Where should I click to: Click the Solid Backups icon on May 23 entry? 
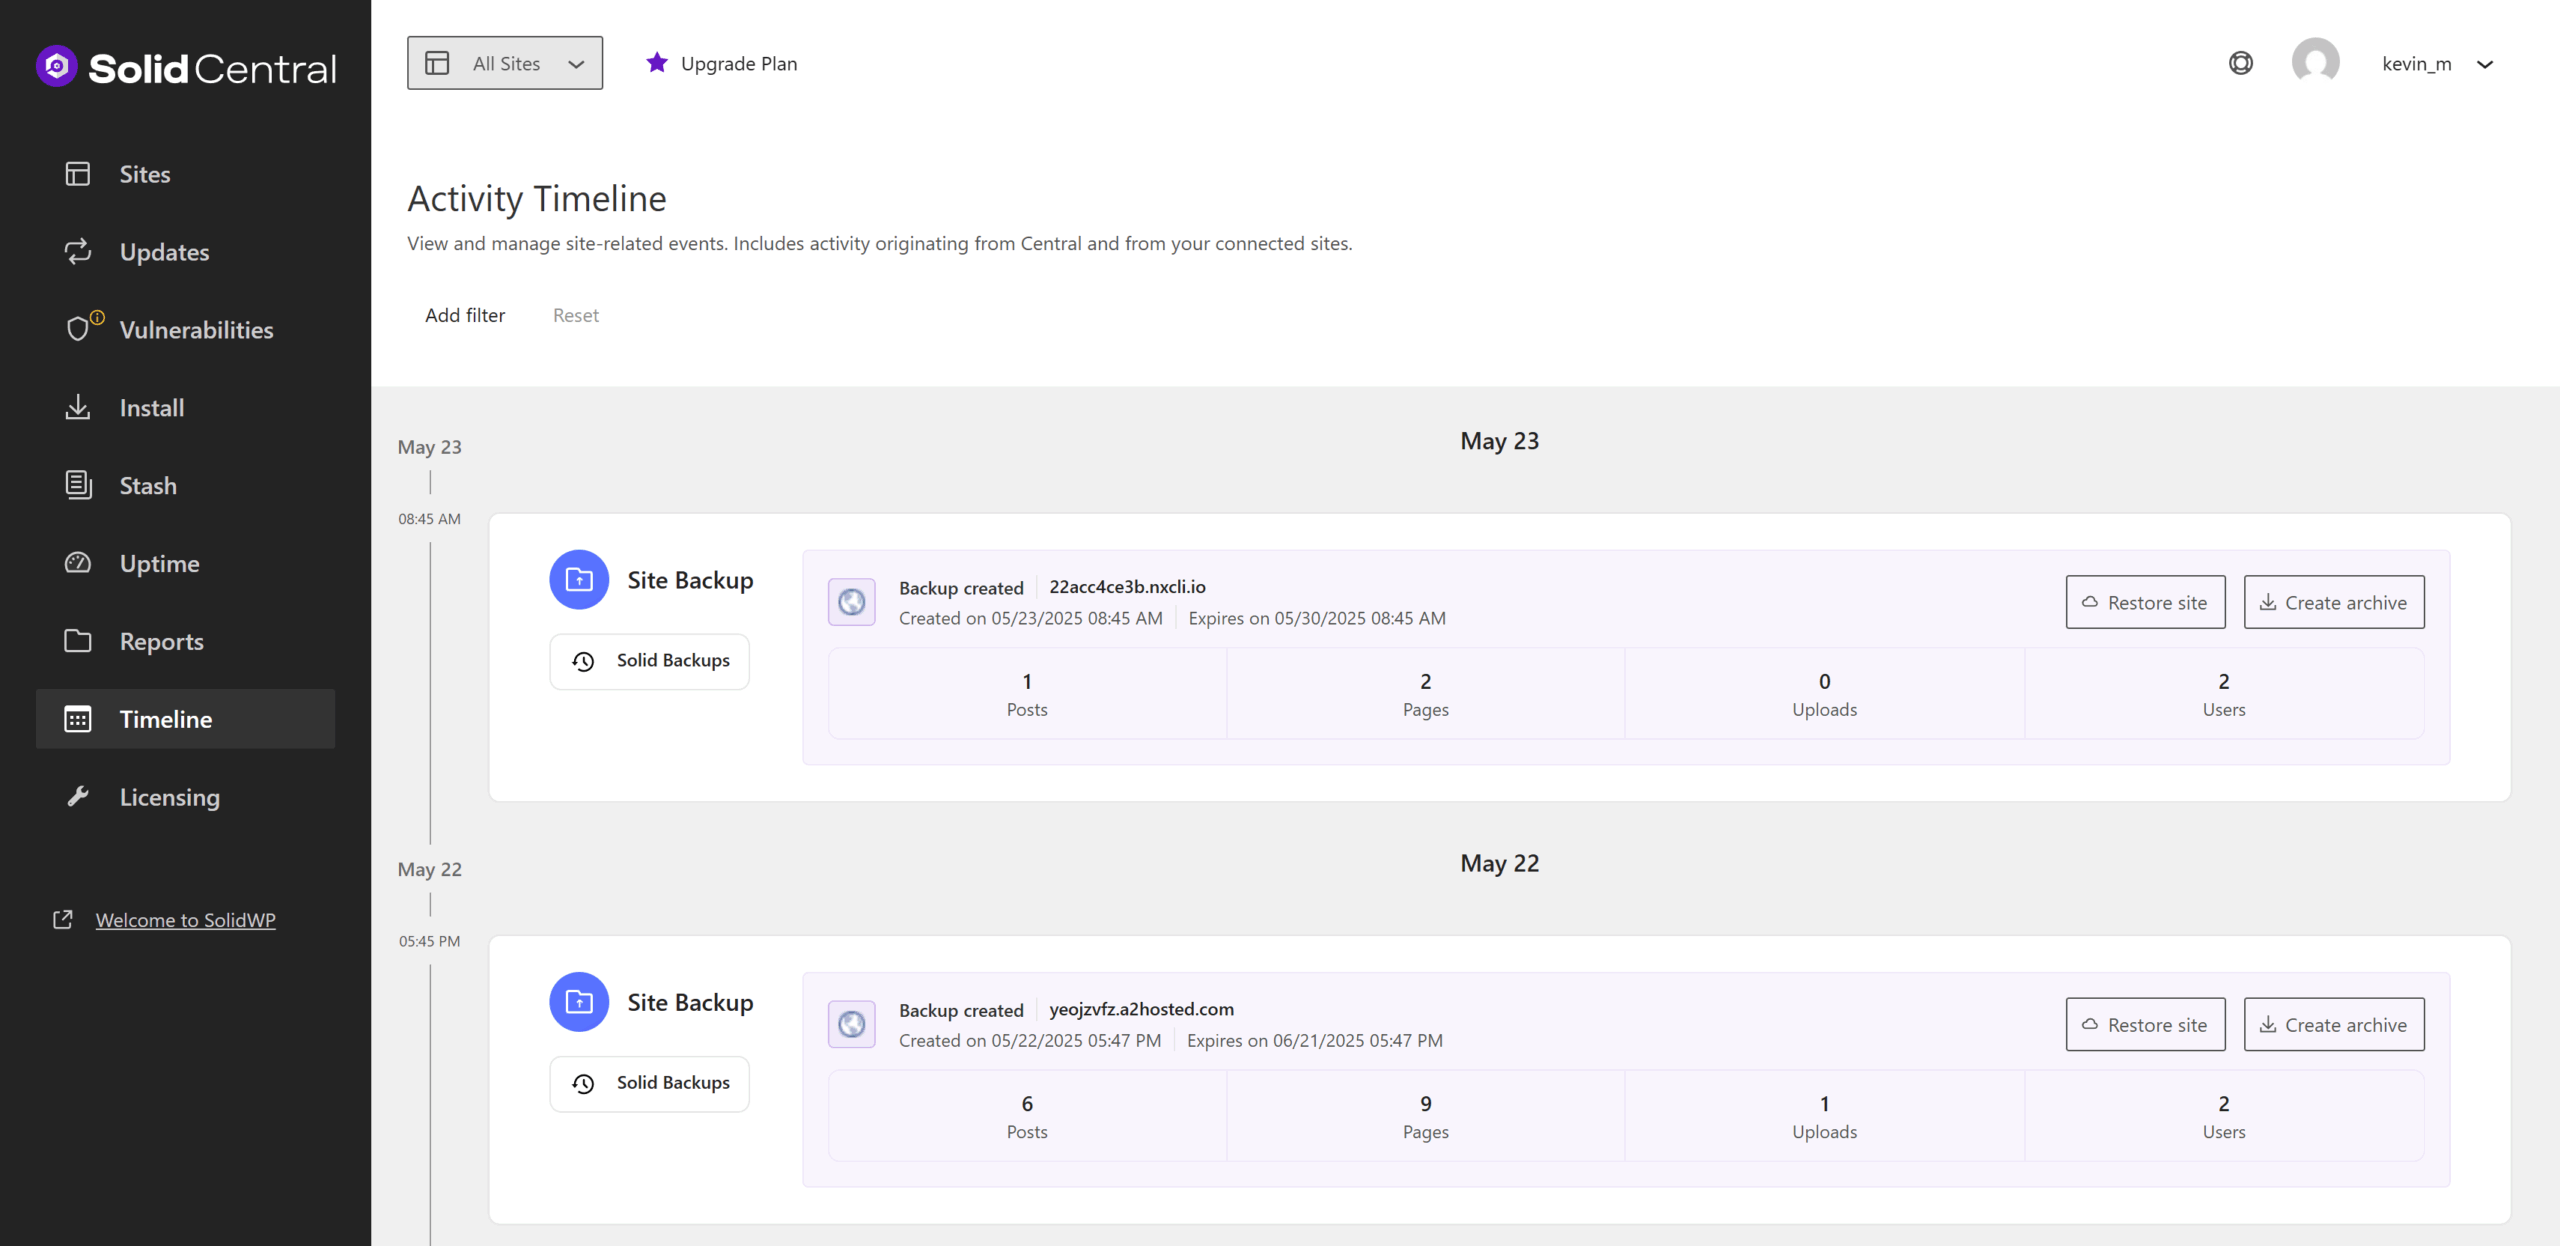(x=583, y=661)
